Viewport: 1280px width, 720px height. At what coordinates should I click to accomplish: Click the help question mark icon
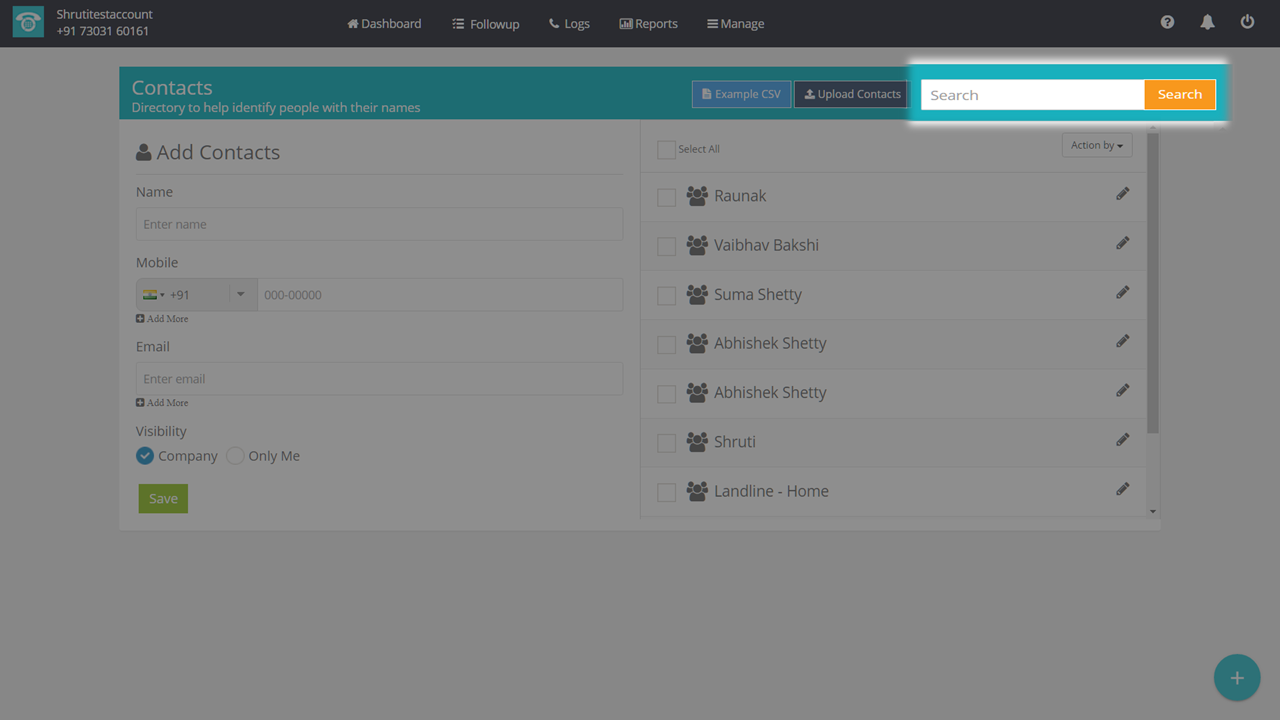(1167, 22)
